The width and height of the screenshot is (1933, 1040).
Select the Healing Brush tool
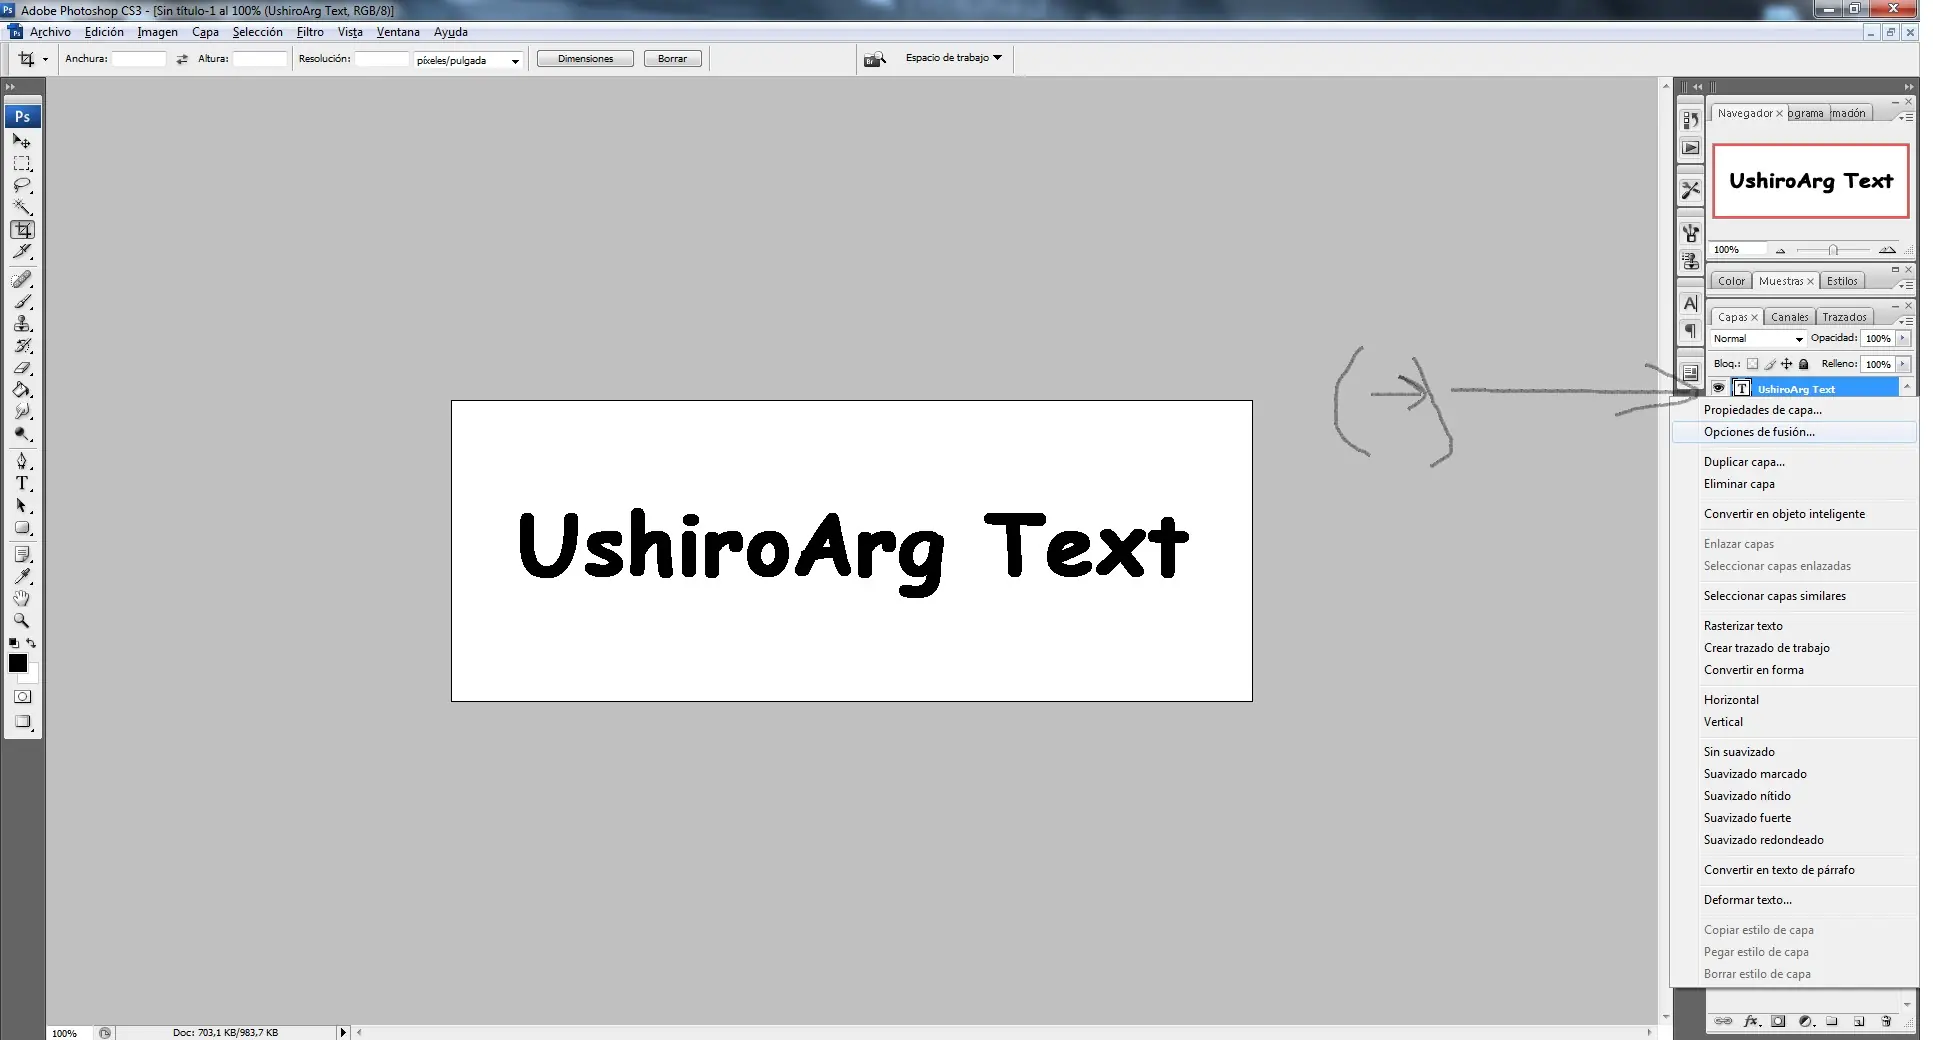click(x=22, y=279)
